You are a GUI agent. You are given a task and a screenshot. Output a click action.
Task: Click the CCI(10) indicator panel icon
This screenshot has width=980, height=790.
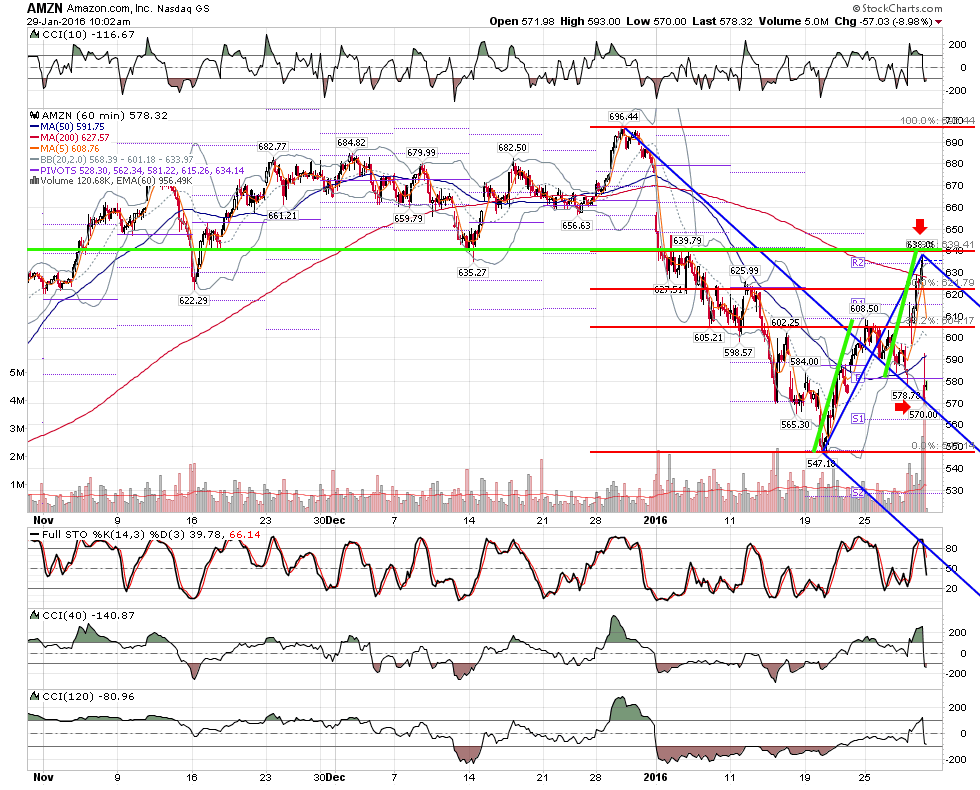click(x=35, y=35)
